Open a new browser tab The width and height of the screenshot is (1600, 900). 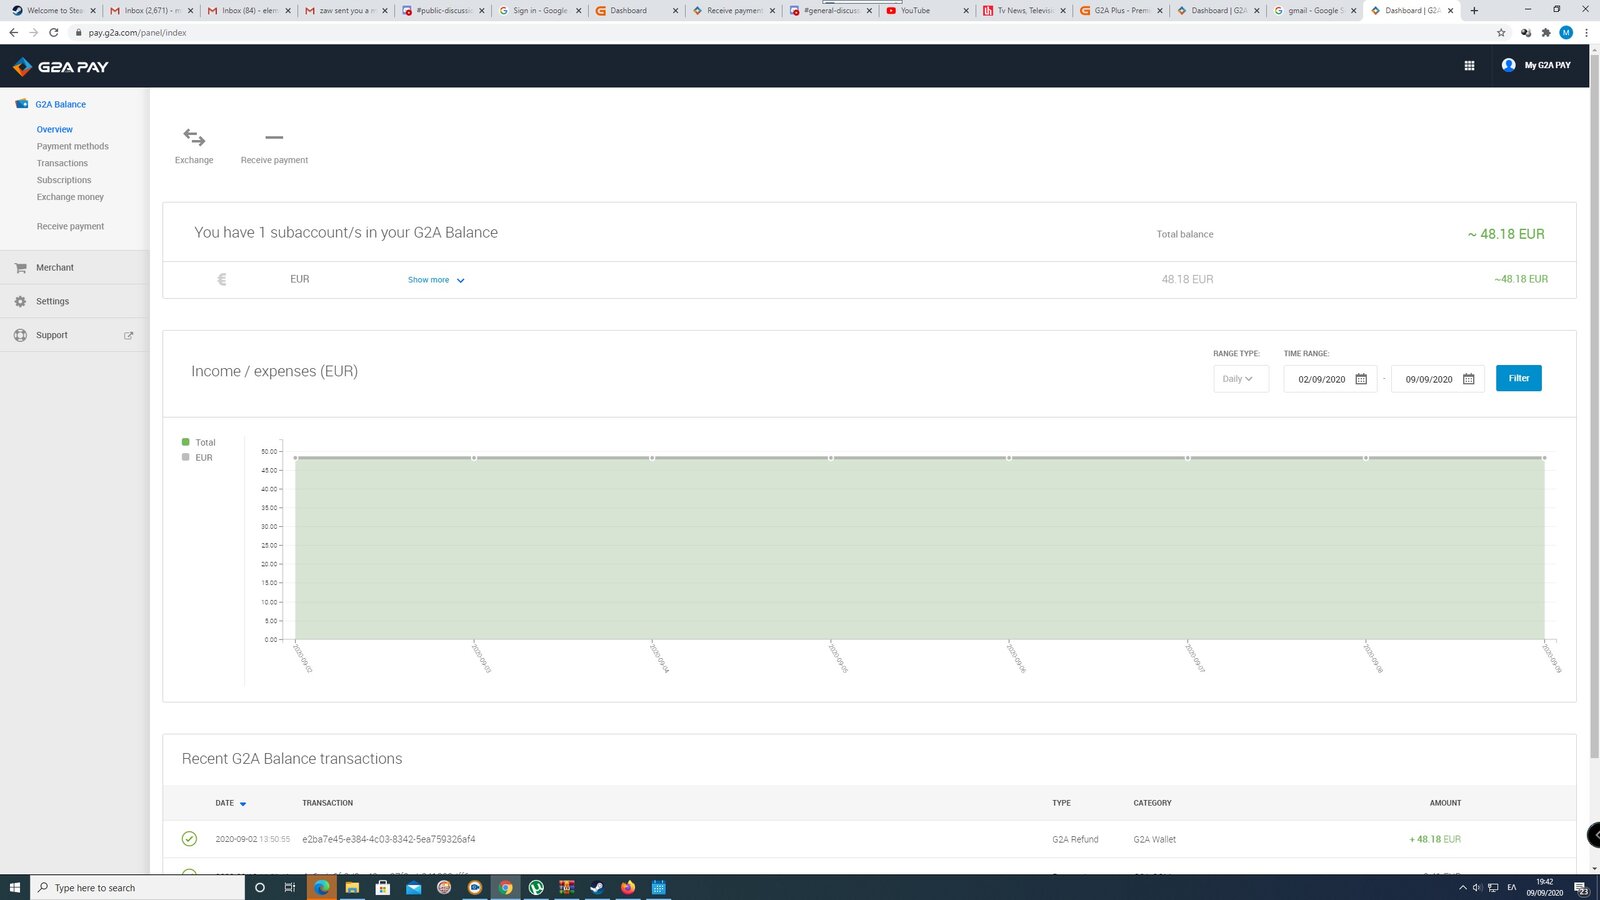(1474, 11)
